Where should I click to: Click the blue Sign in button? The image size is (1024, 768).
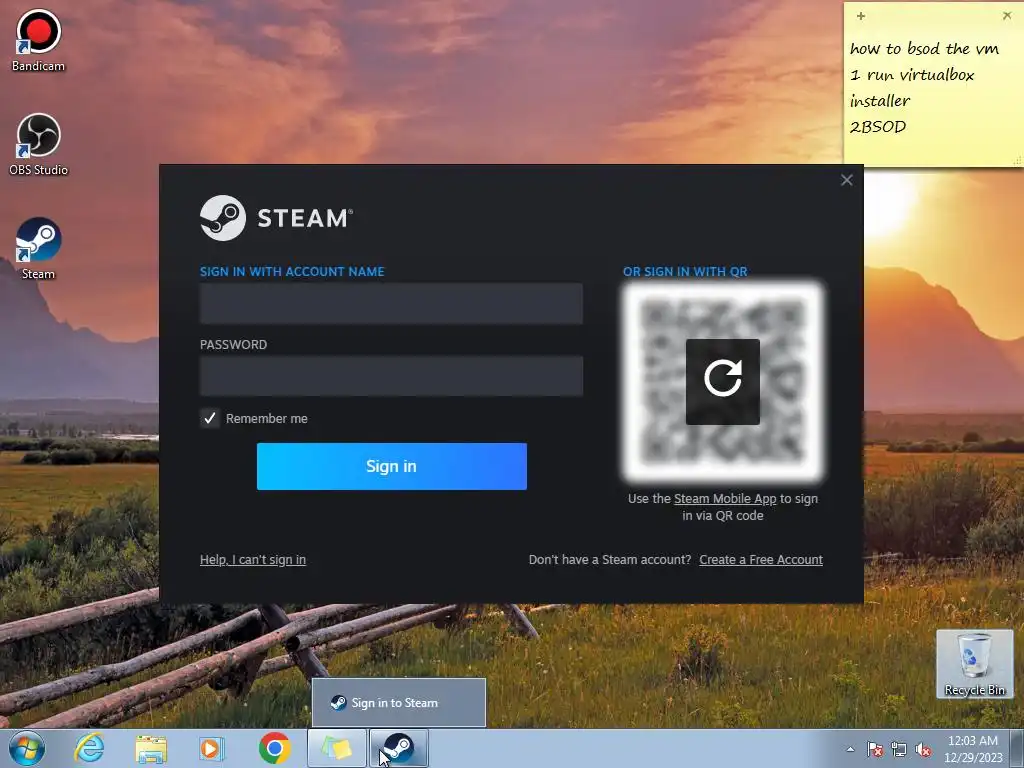tap(392, 466)
